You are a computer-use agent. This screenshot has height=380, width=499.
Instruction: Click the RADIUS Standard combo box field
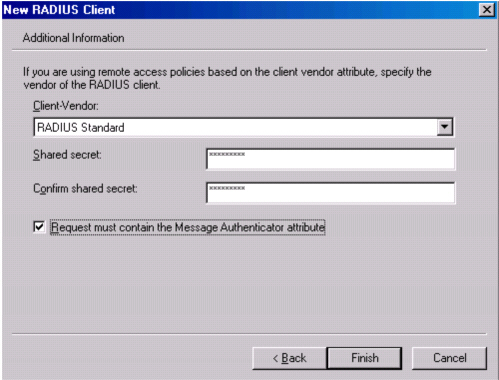[x=243, y=127]
